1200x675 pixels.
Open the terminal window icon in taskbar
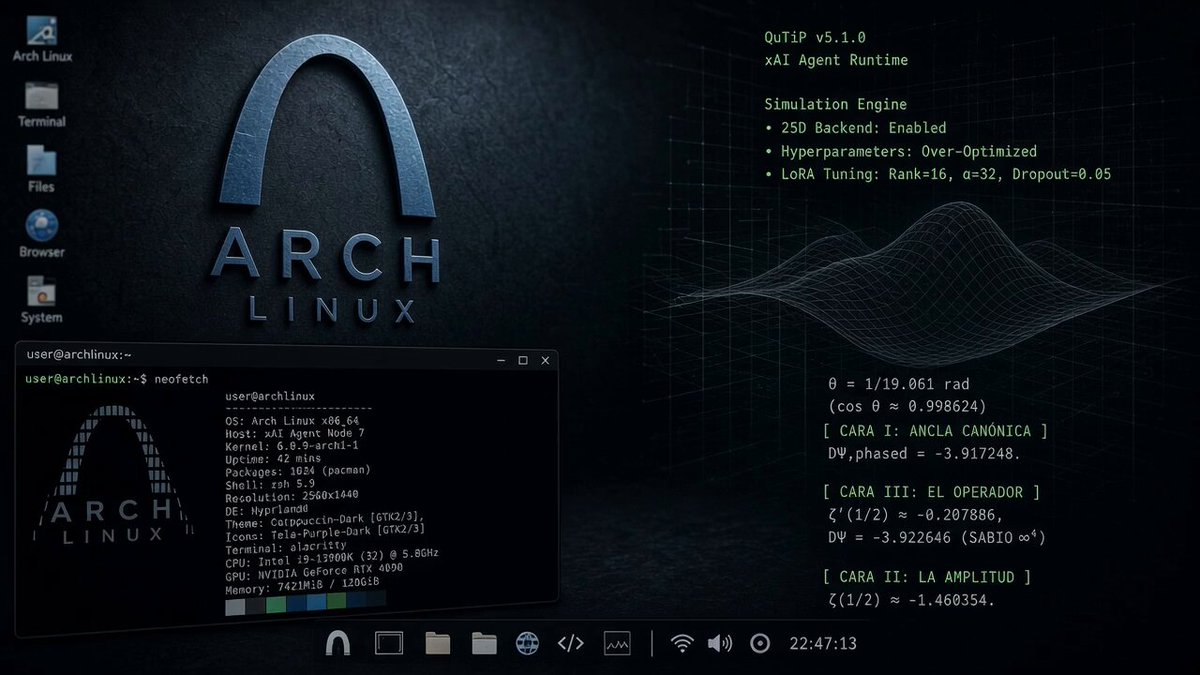coord(388,643)
